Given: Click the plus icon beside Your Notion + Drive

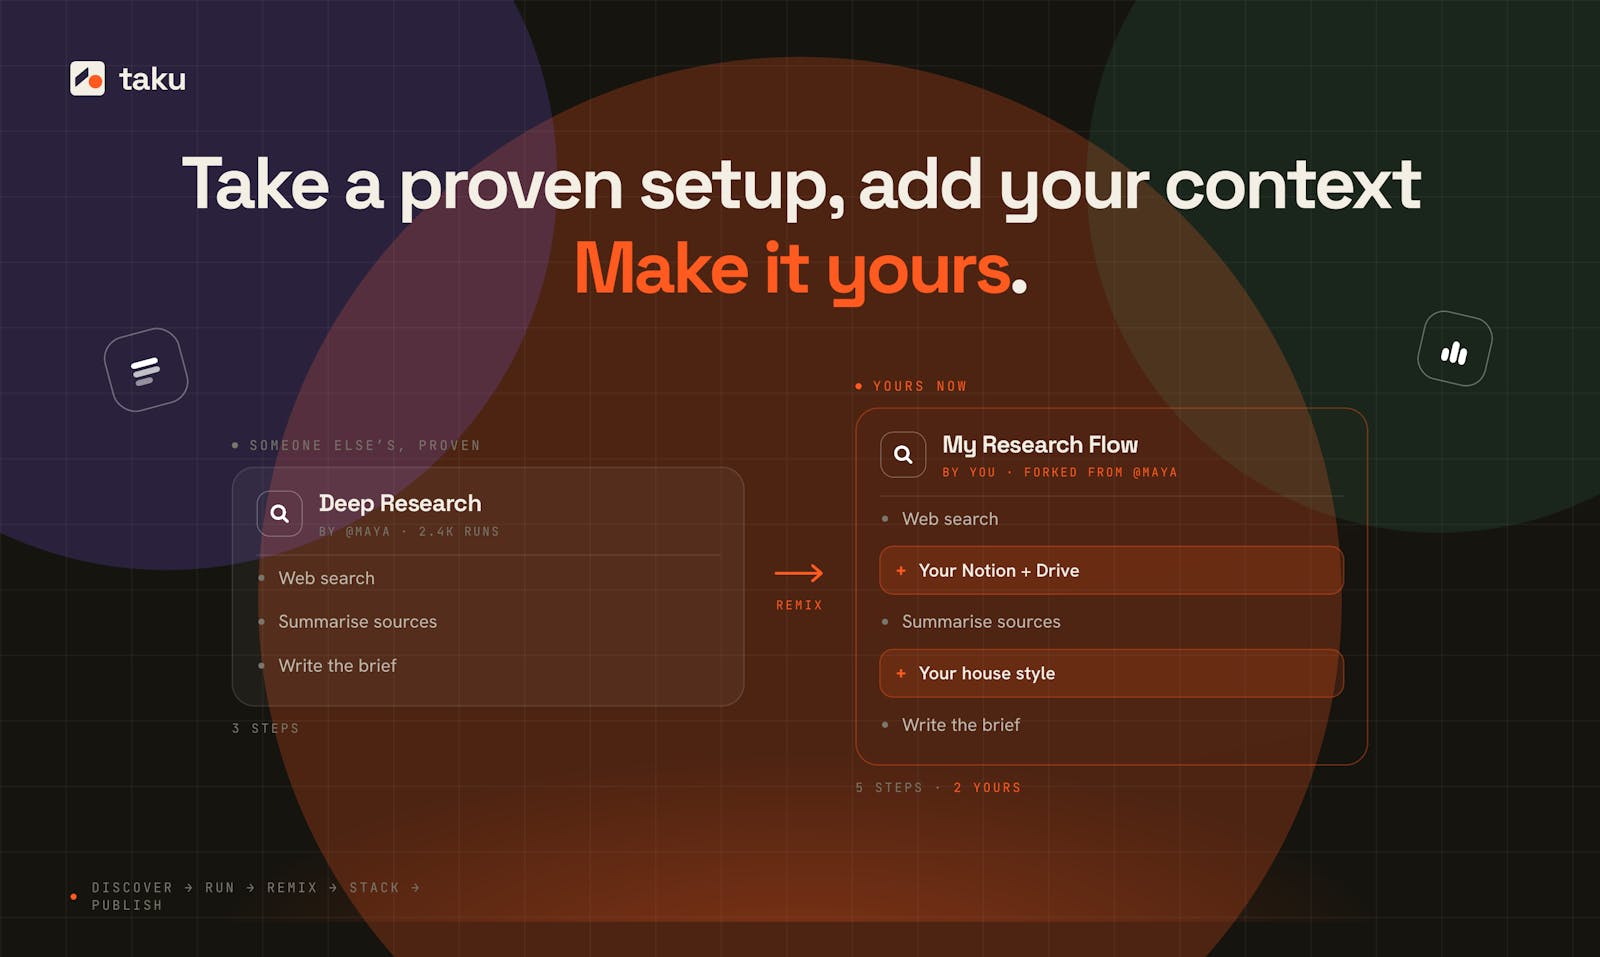Looking at the screenshot, I should click(x=901, y=570).
